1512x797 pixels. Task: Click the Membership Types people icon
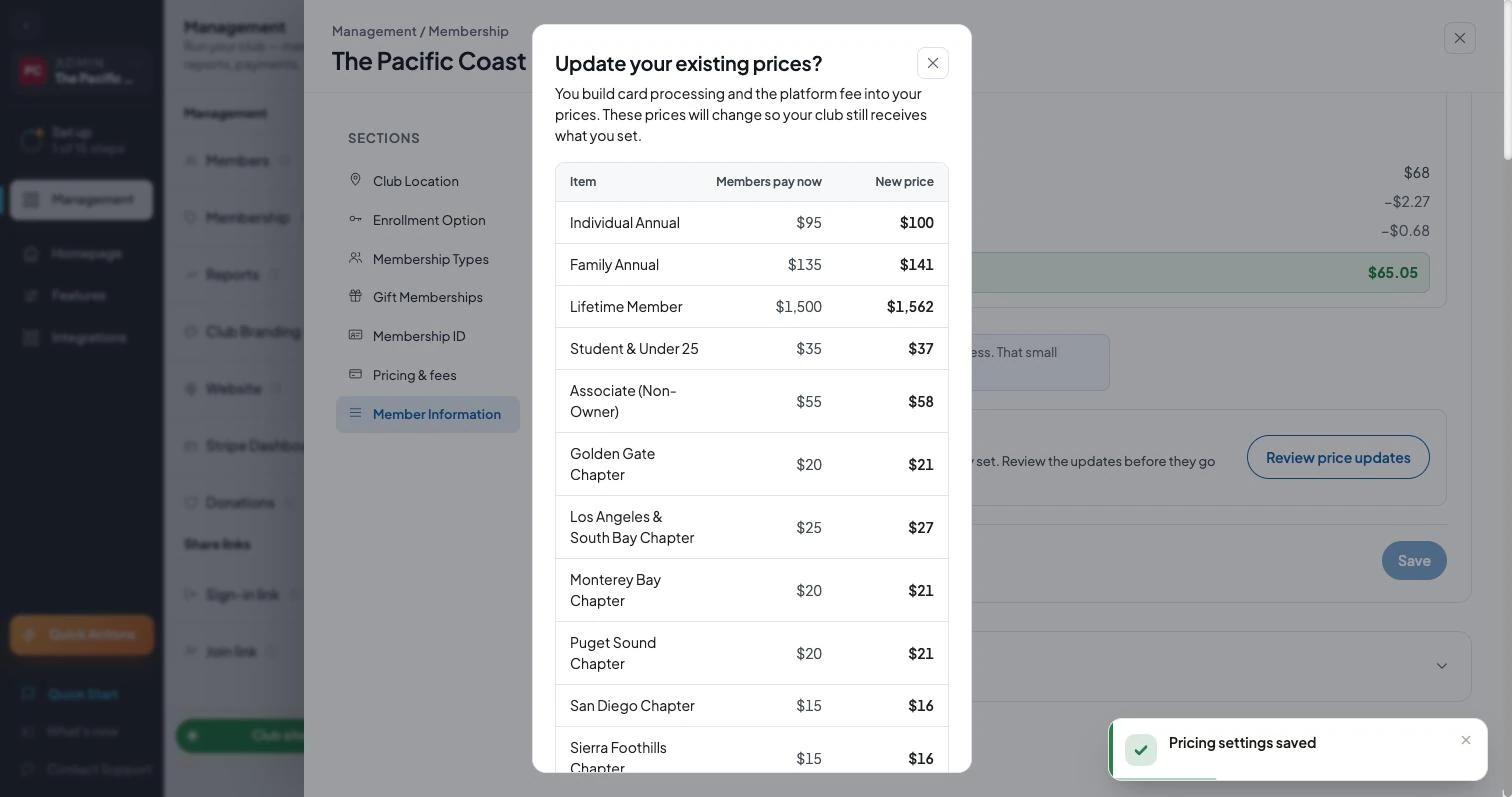click(355, 258)
